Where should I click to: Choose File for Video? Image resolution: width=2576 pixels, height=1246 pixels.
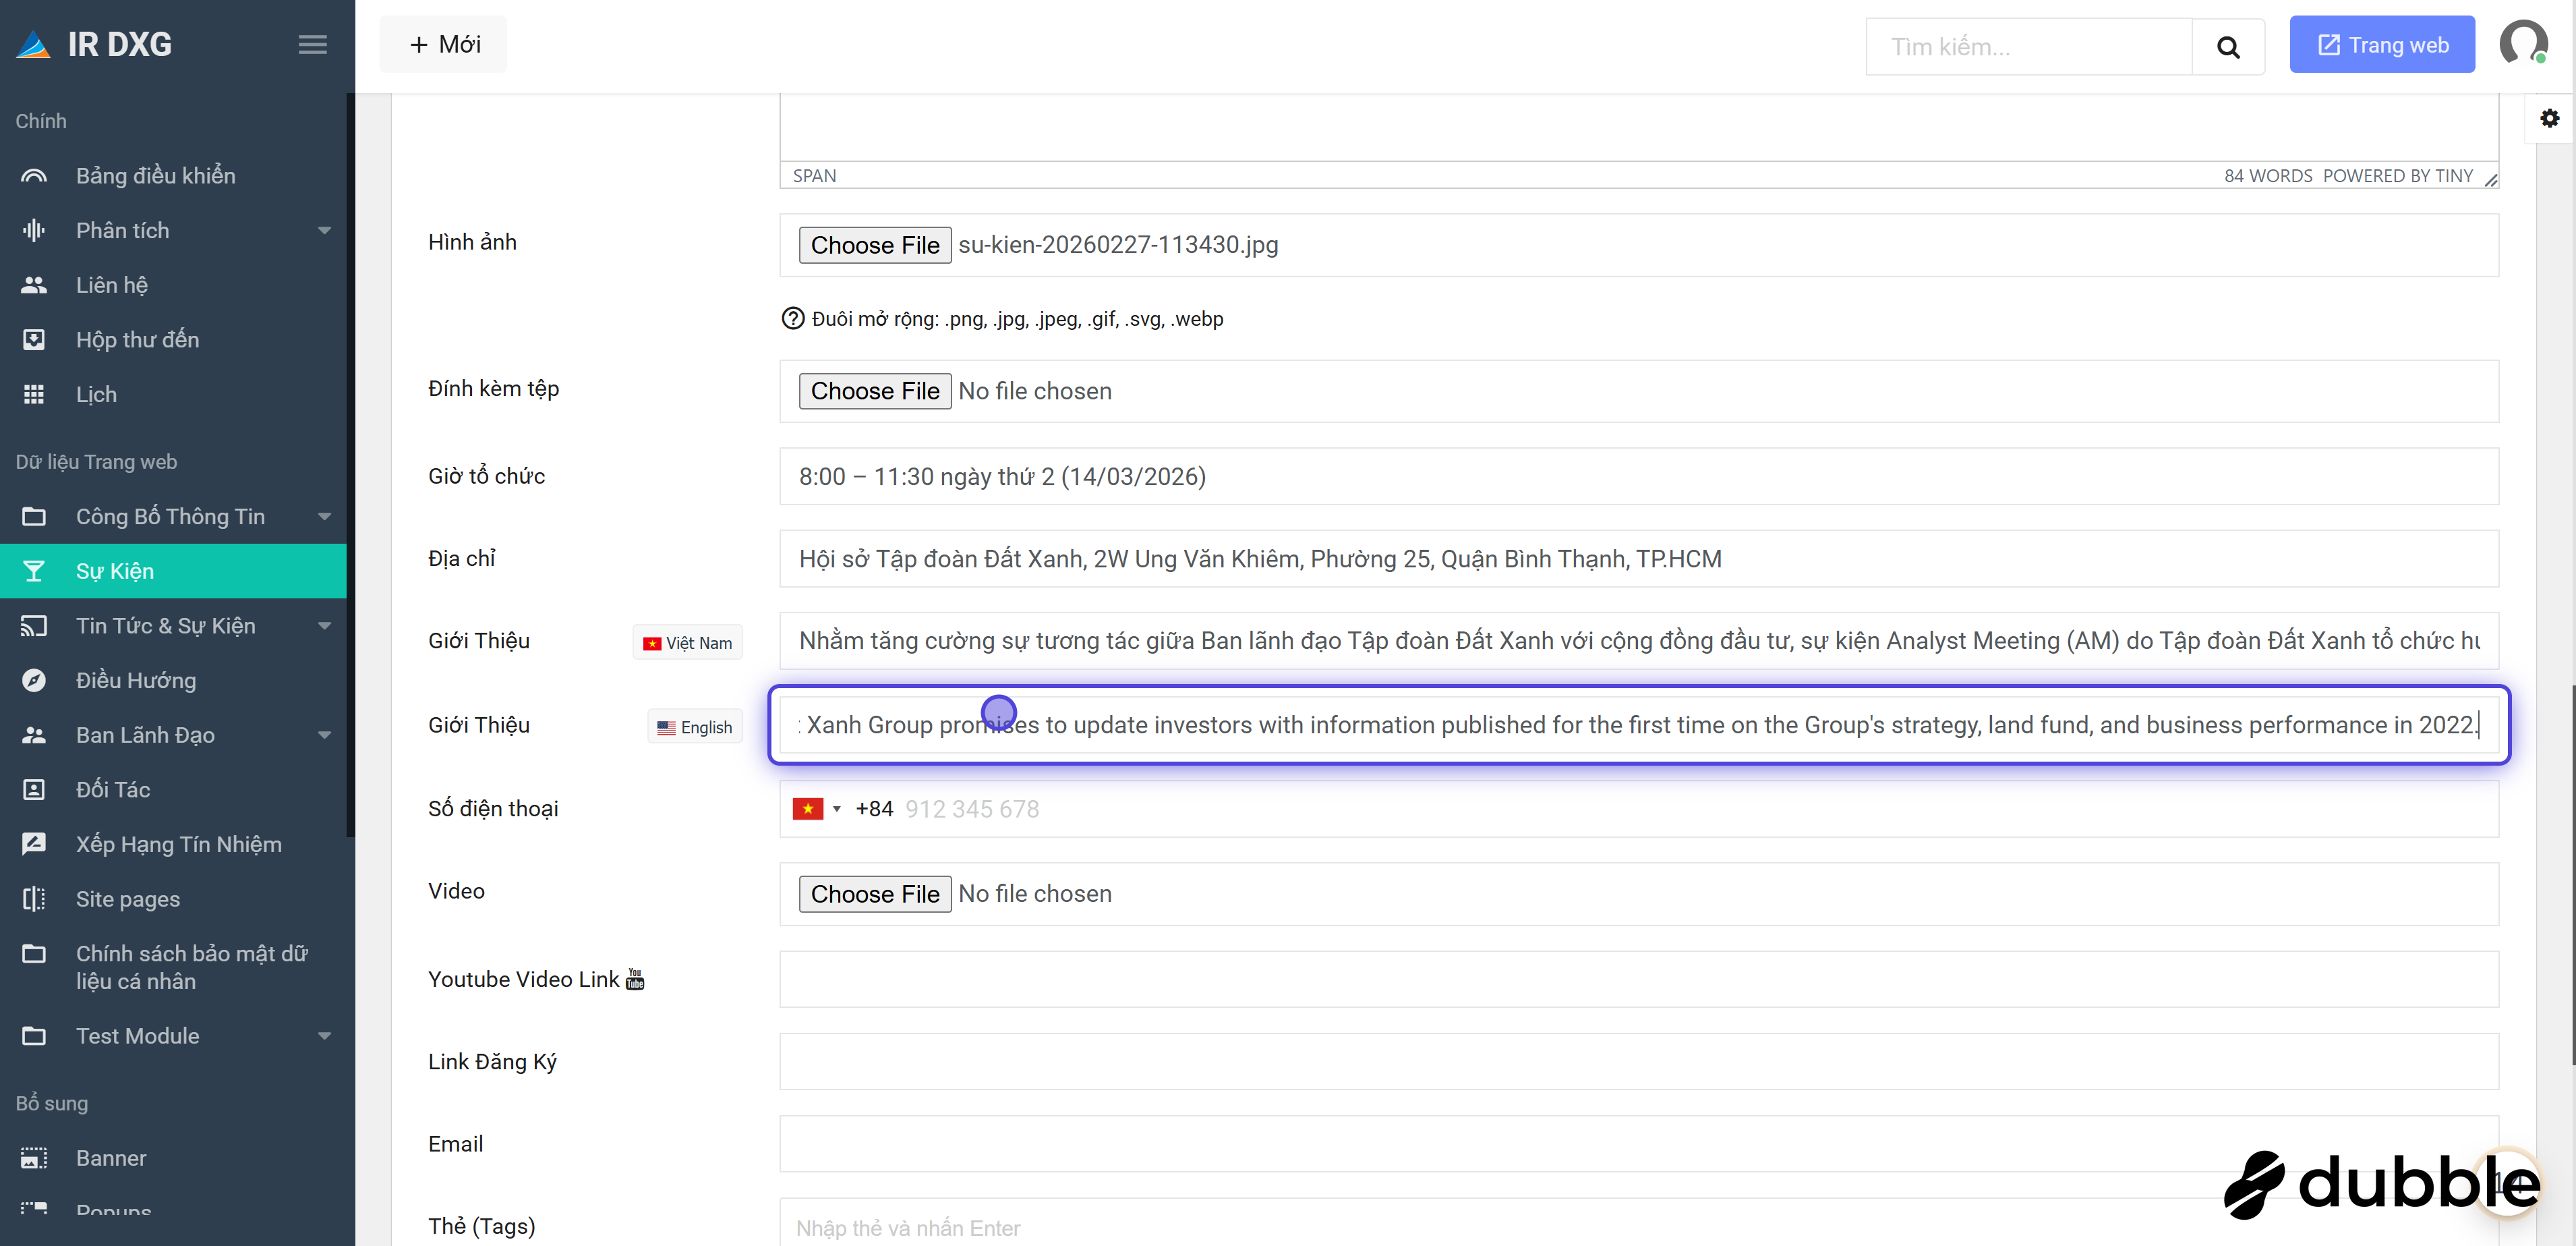coord(875,894)
